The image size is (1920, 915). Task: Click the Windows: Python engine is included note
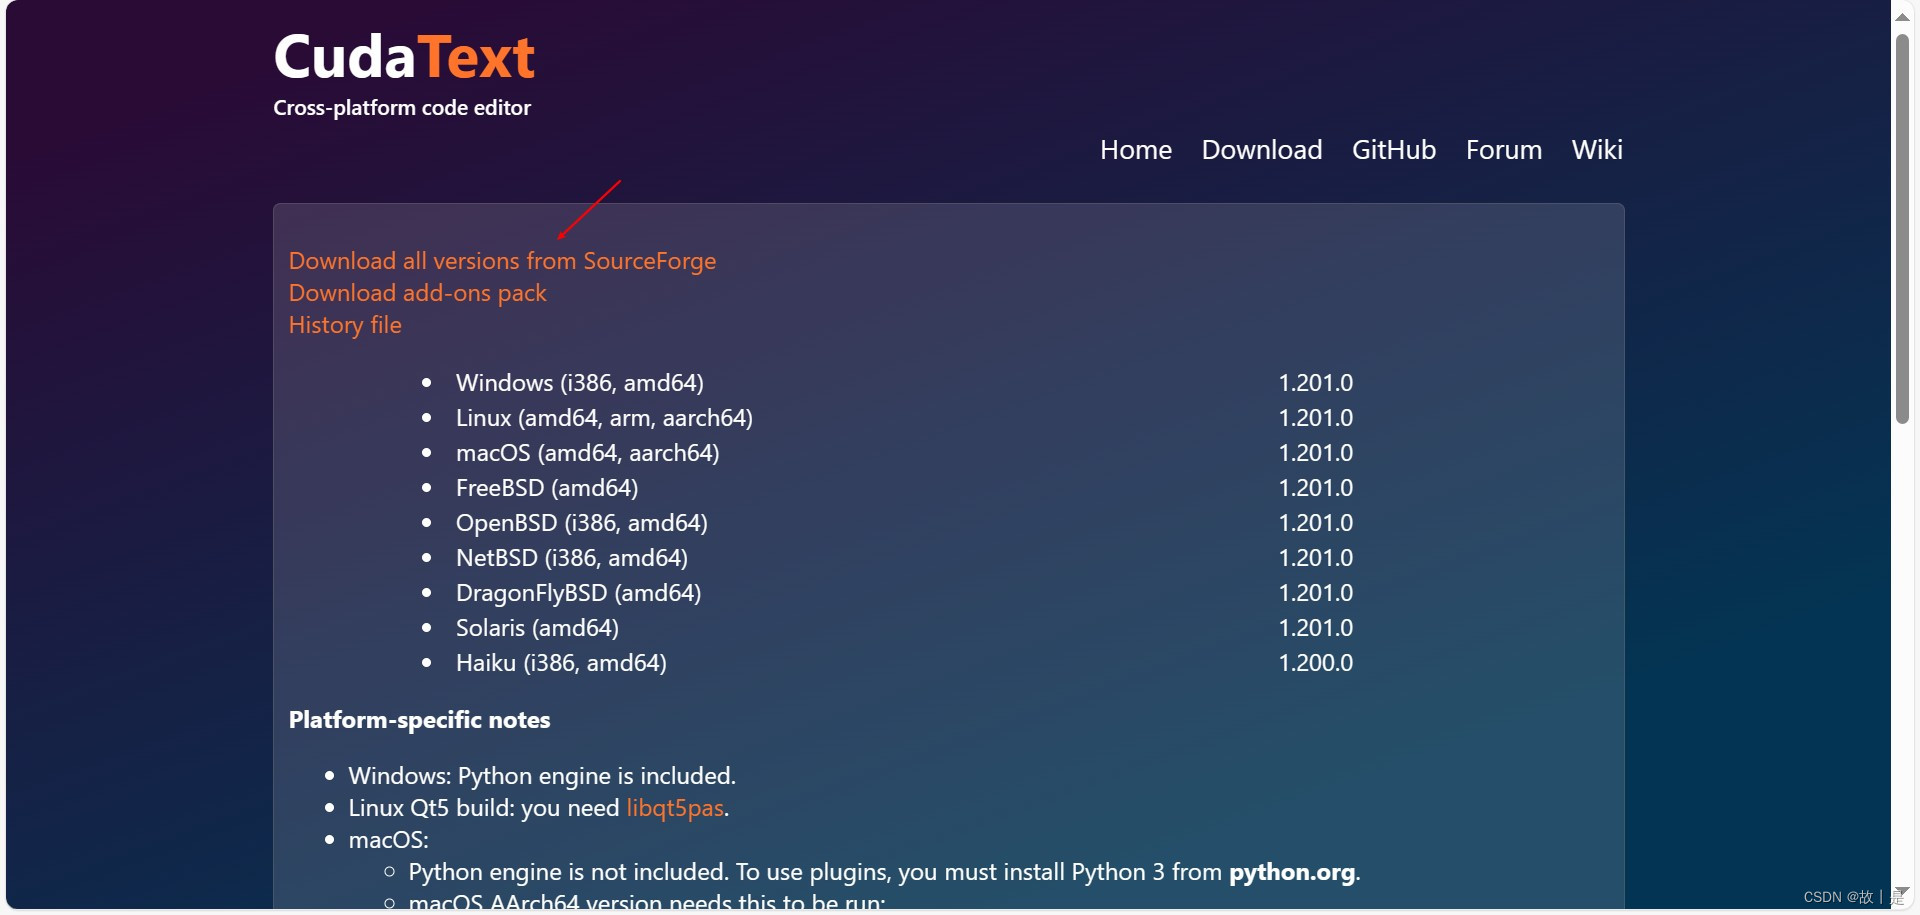click(x=541, y=776)
